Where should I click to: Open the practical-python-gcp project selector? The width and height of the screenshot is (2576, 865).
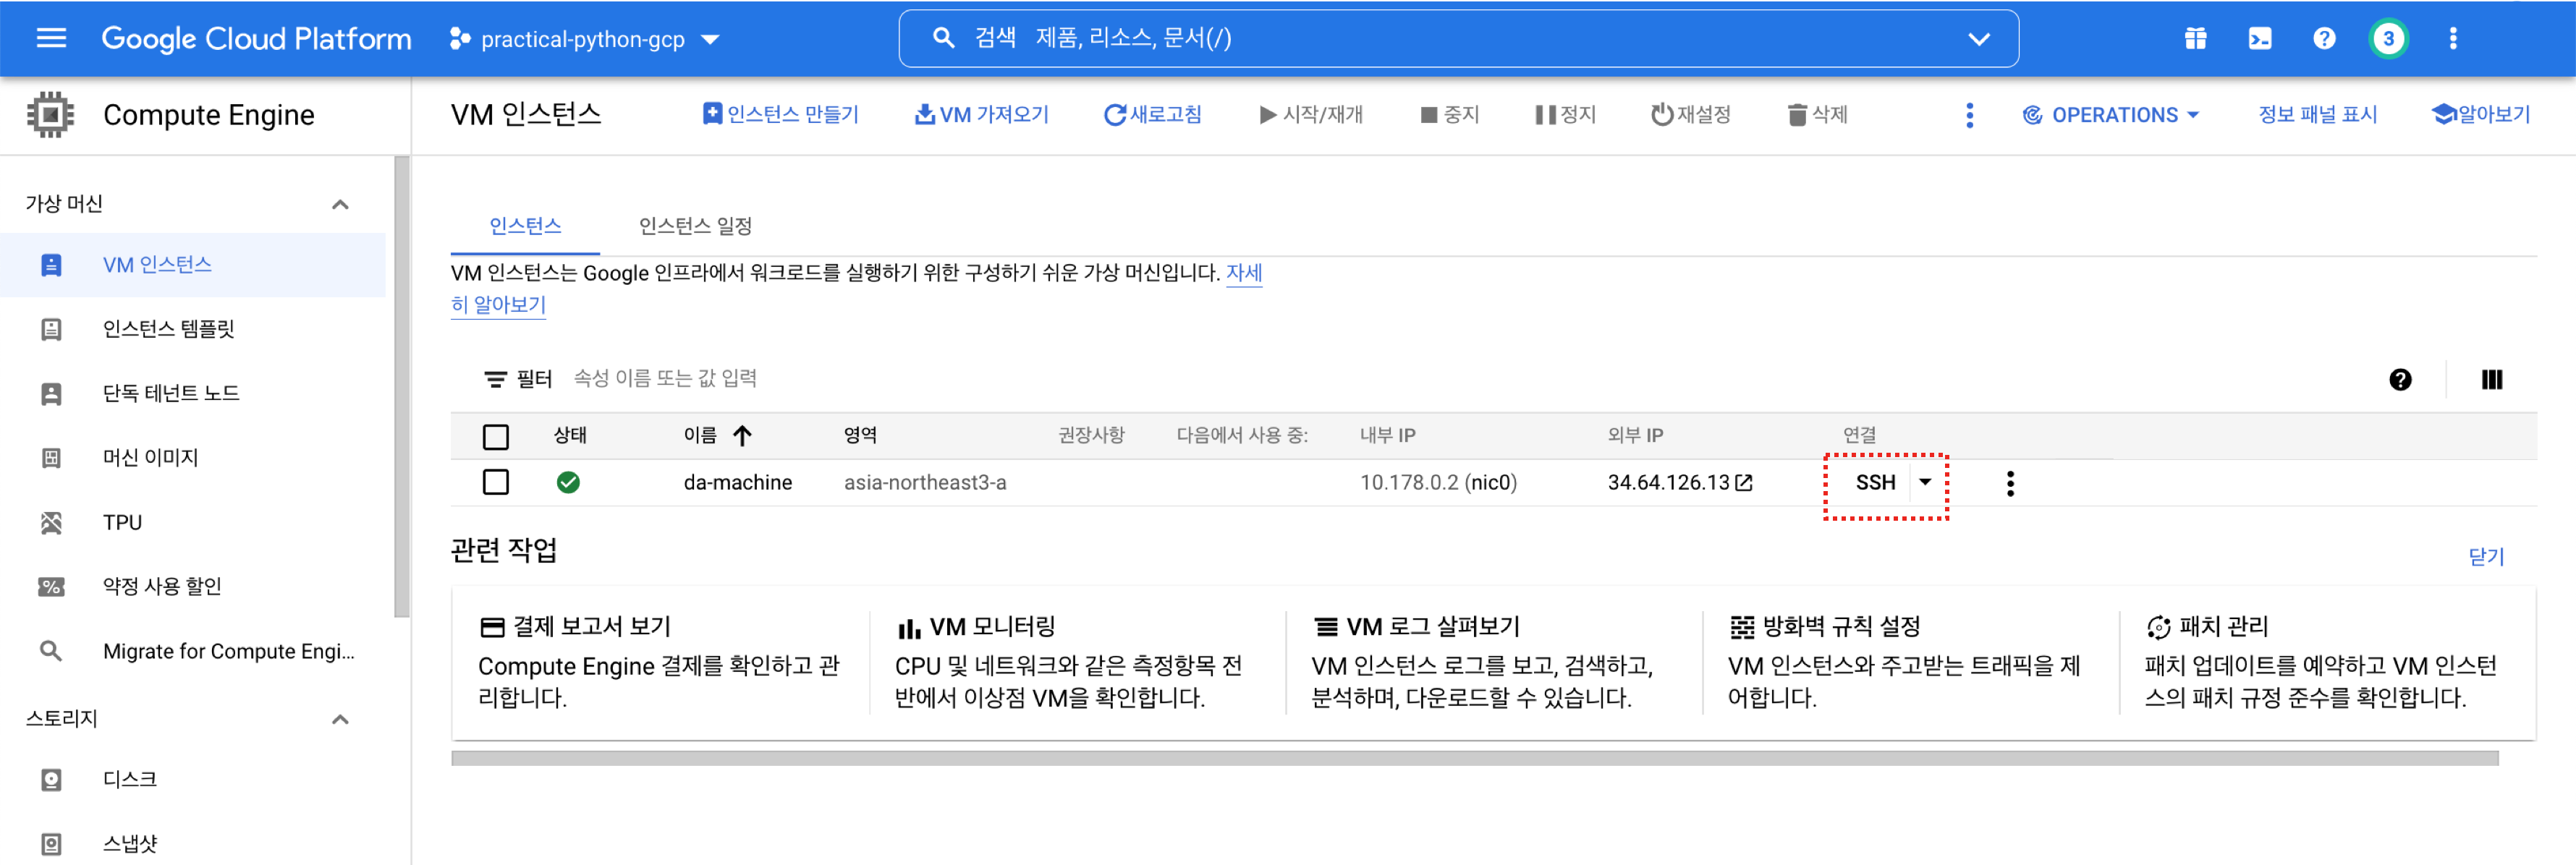(584, 39)
